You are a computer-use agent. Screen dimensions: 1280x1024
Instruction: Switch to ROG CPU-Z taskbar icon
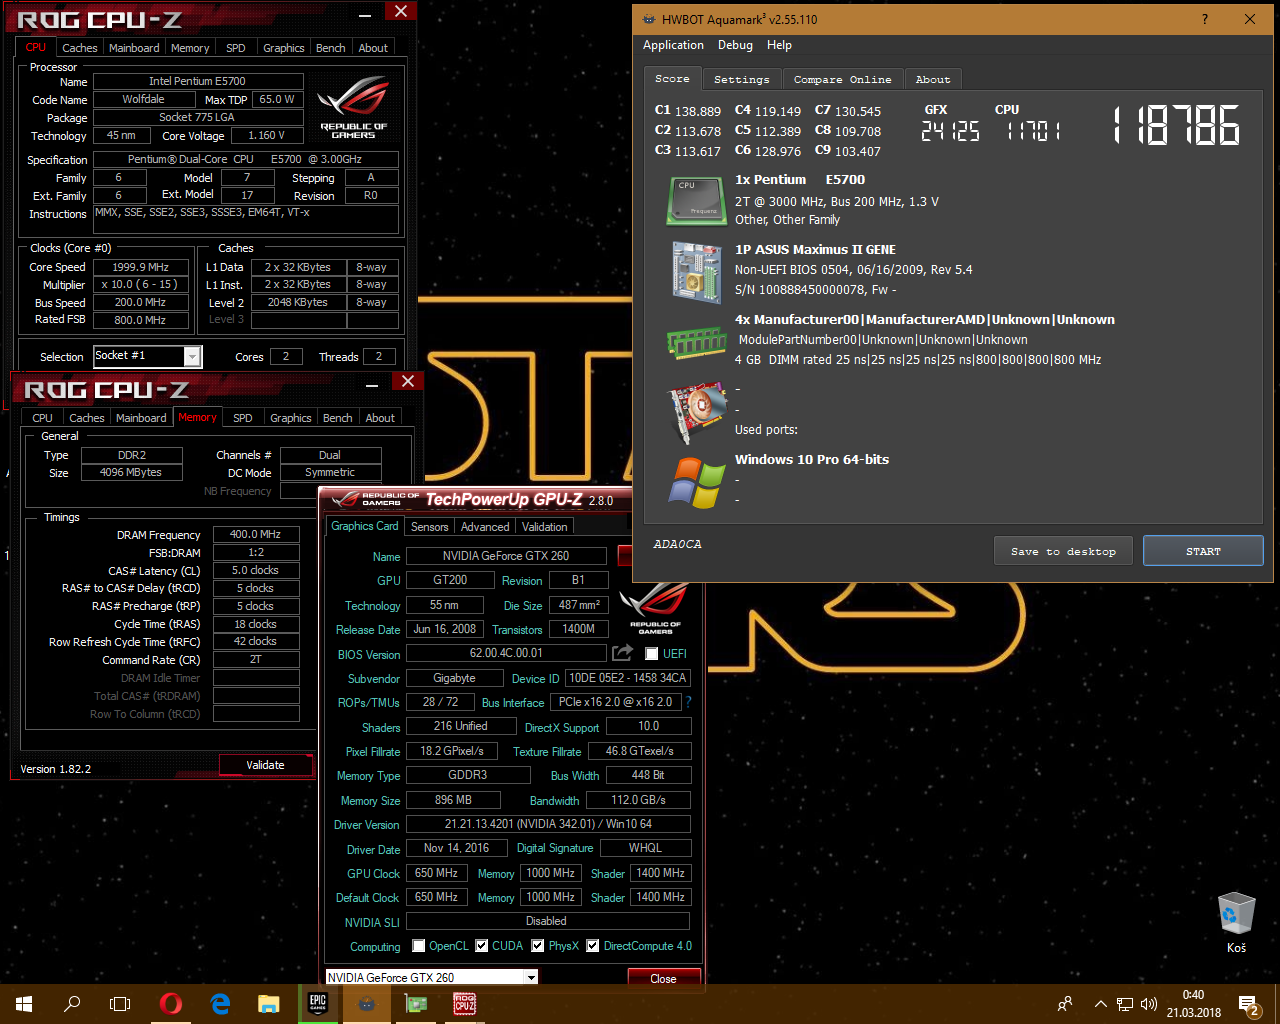tap(465, 1004)
